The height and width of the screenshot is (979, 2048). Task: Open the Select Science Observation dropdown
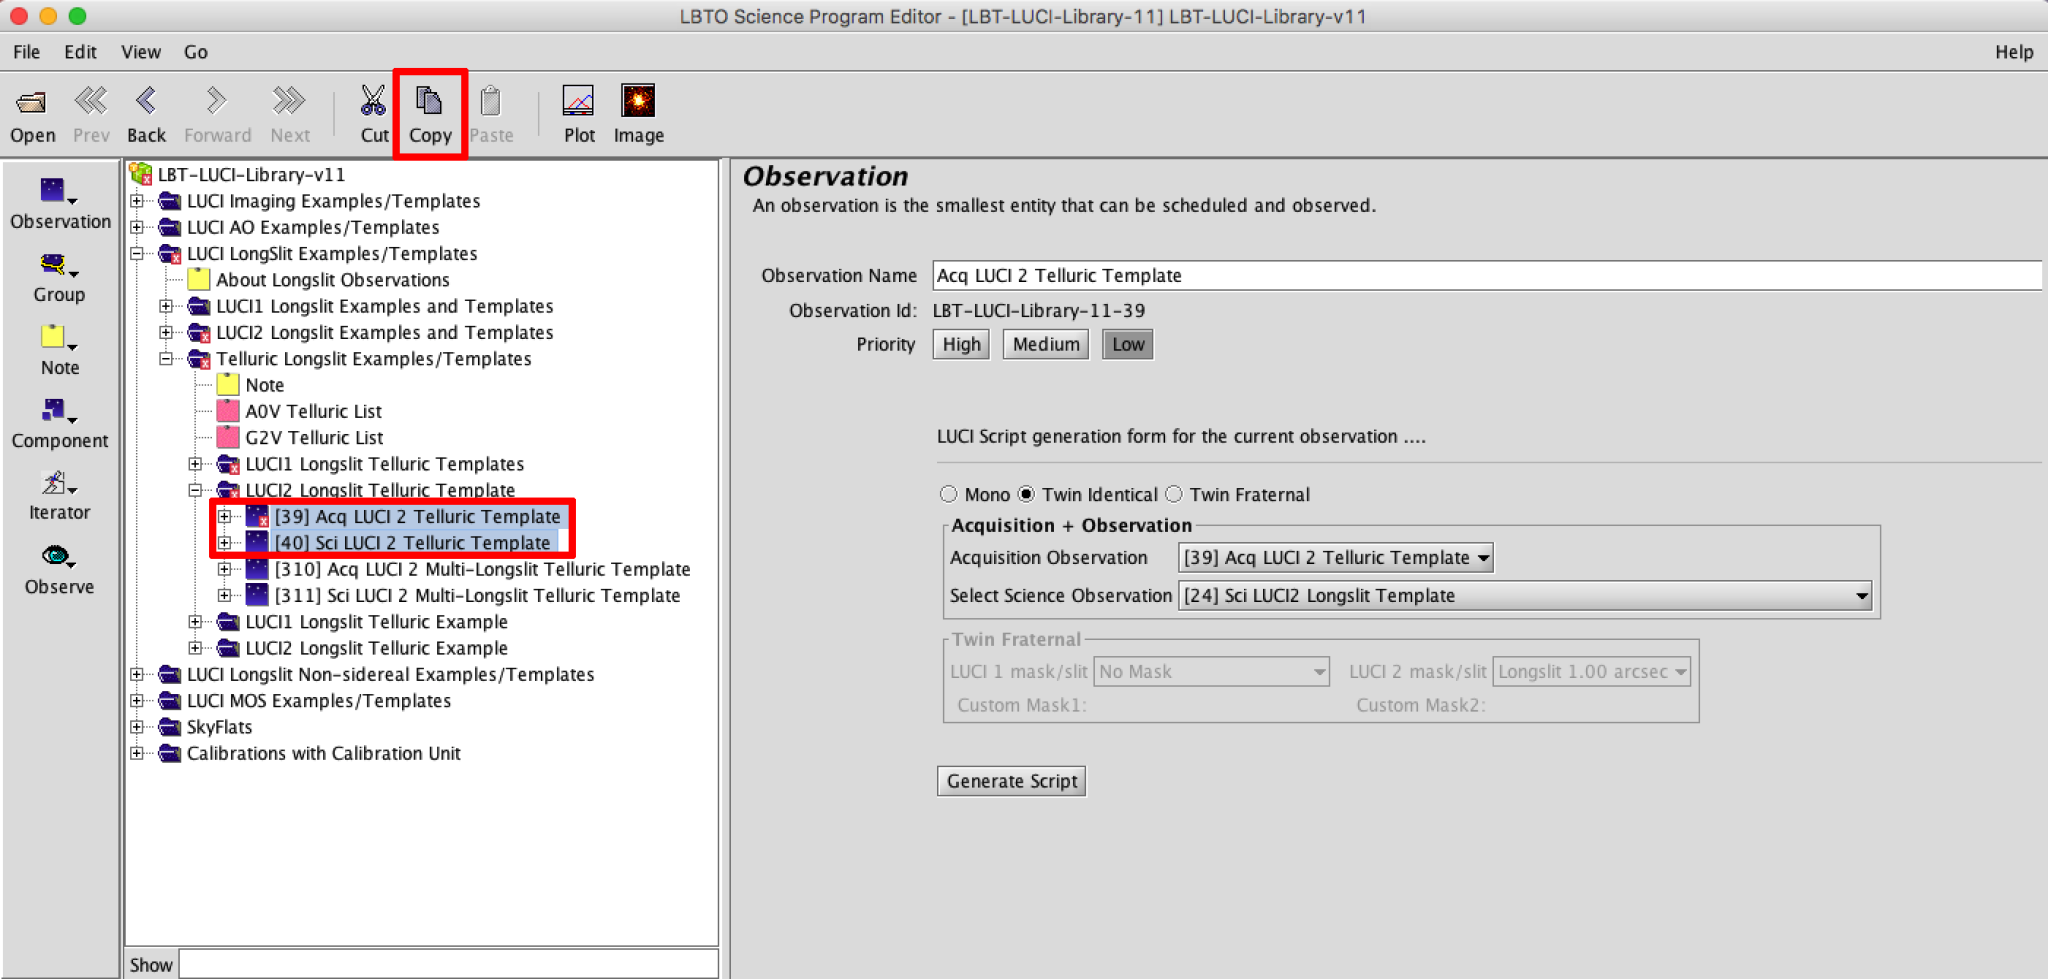click(1525, 595)
